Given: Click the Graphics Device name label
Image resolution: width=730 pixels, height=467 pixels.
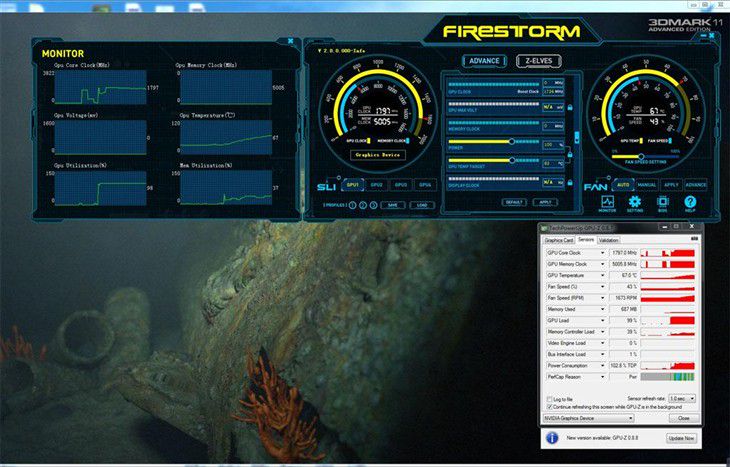Looking at the screenshot, I should (378, 155).
